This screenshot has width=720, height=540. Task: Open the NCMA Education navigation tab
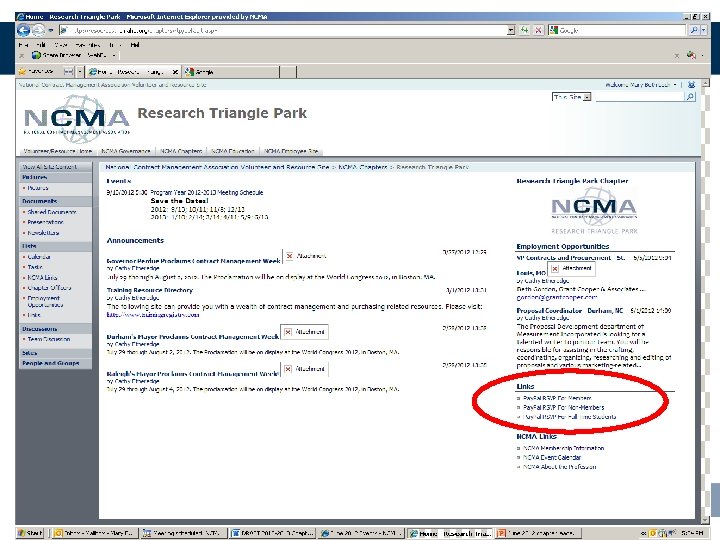tap(232, 151)
